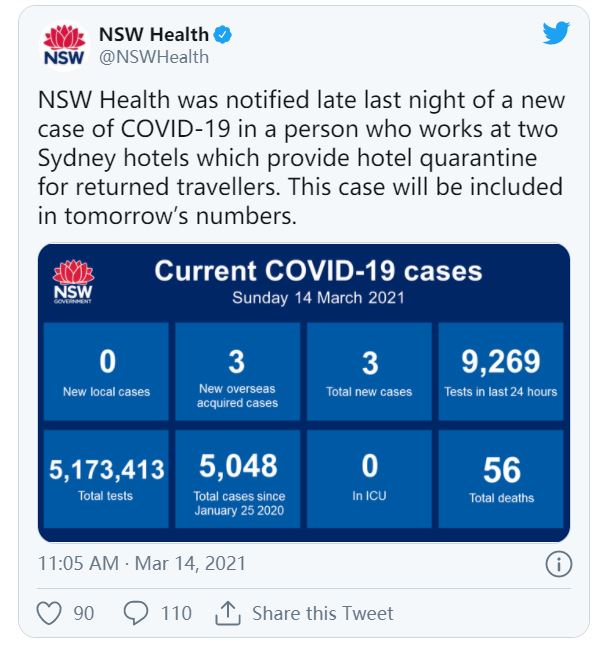Click the Total tests 5,173,413 tile
This screenshot has height=652, width=616.
106,479
